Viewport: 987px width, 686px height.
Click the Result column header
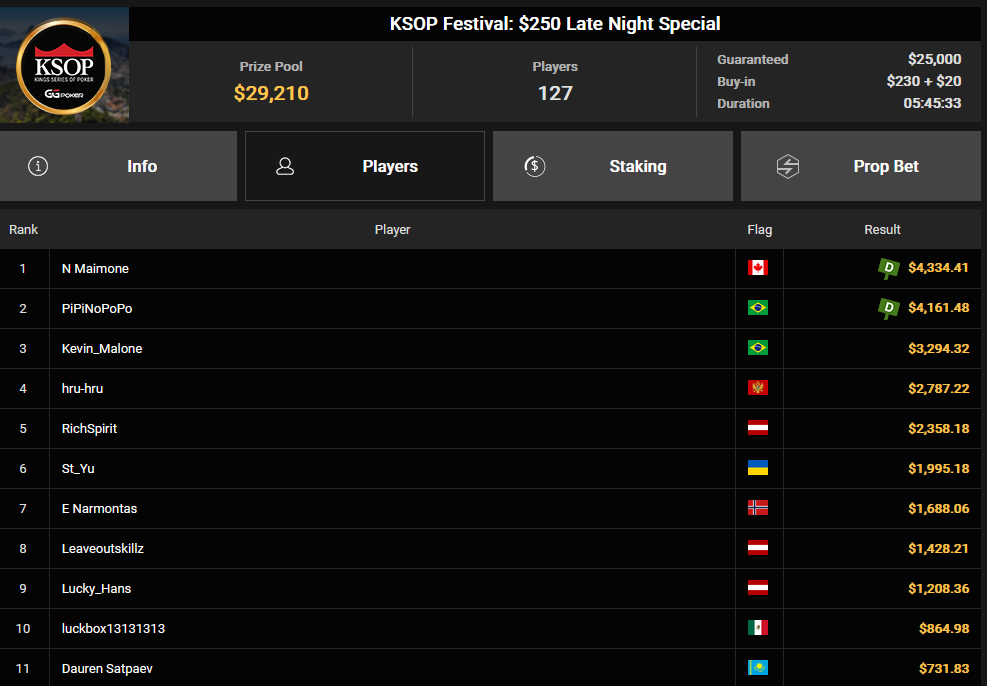coord(882,230)
